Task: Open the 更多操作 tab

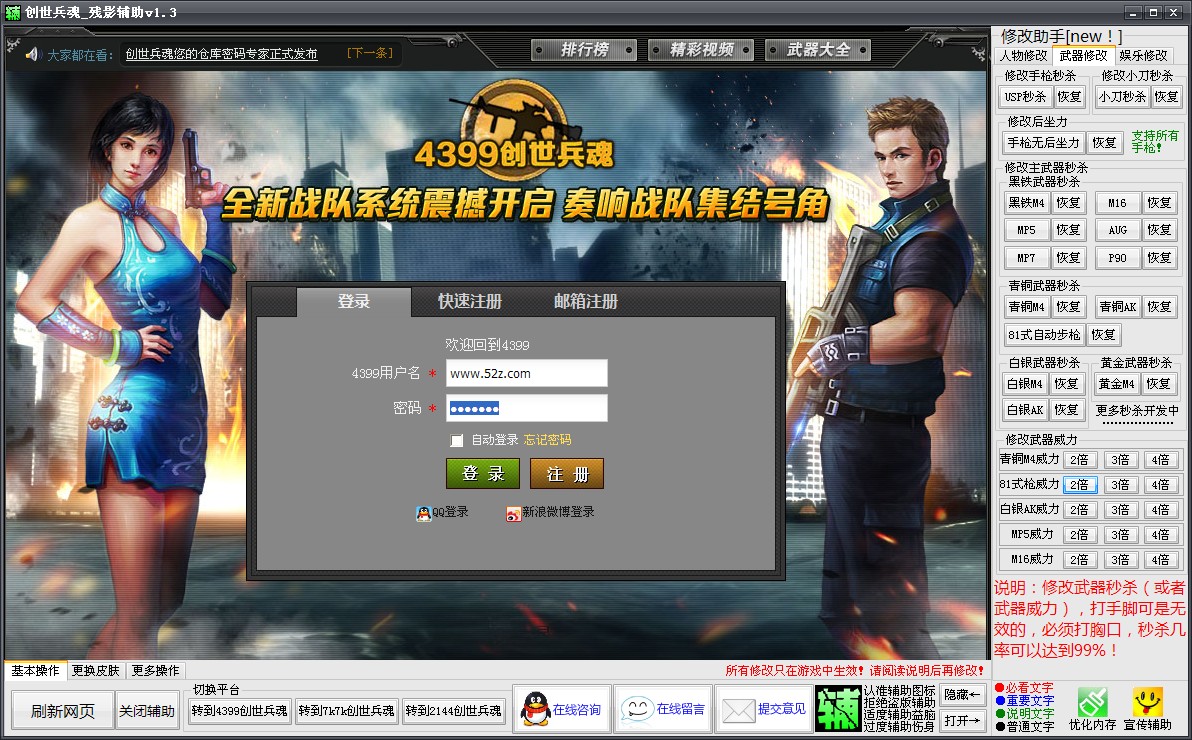Action: point(156,670)
